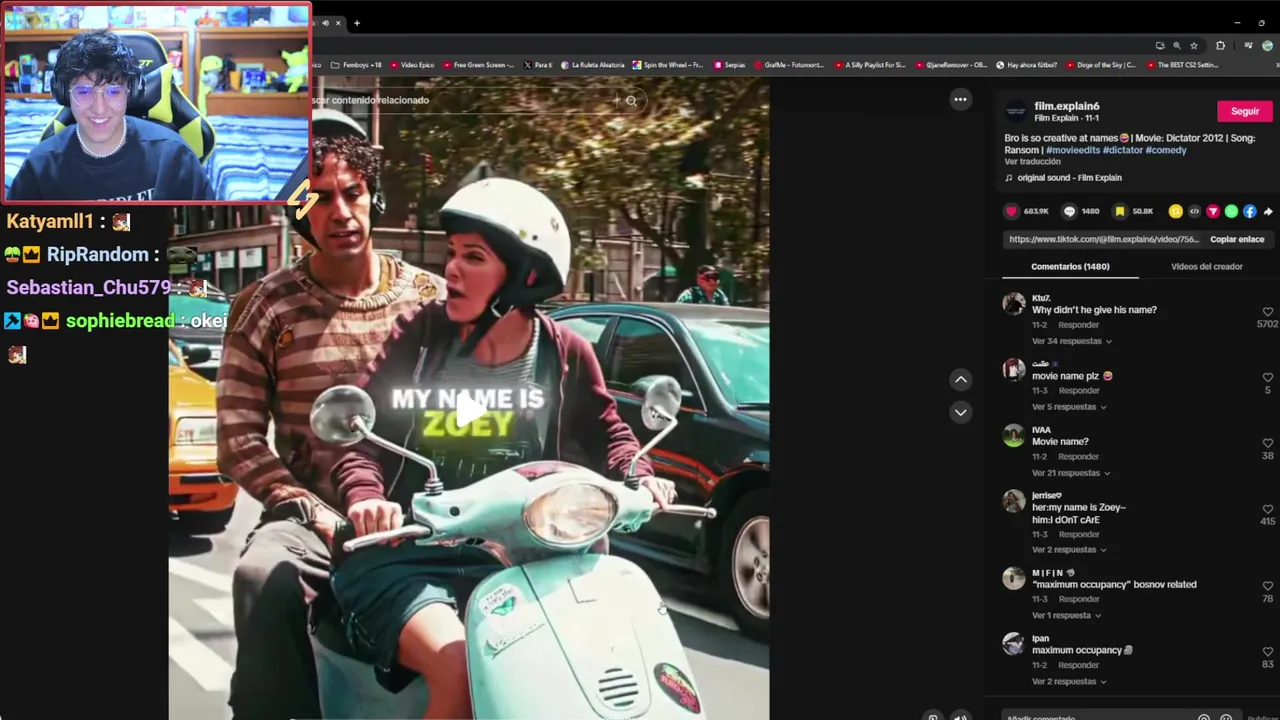Go to the previous video with the up arrow

[961, 379]
